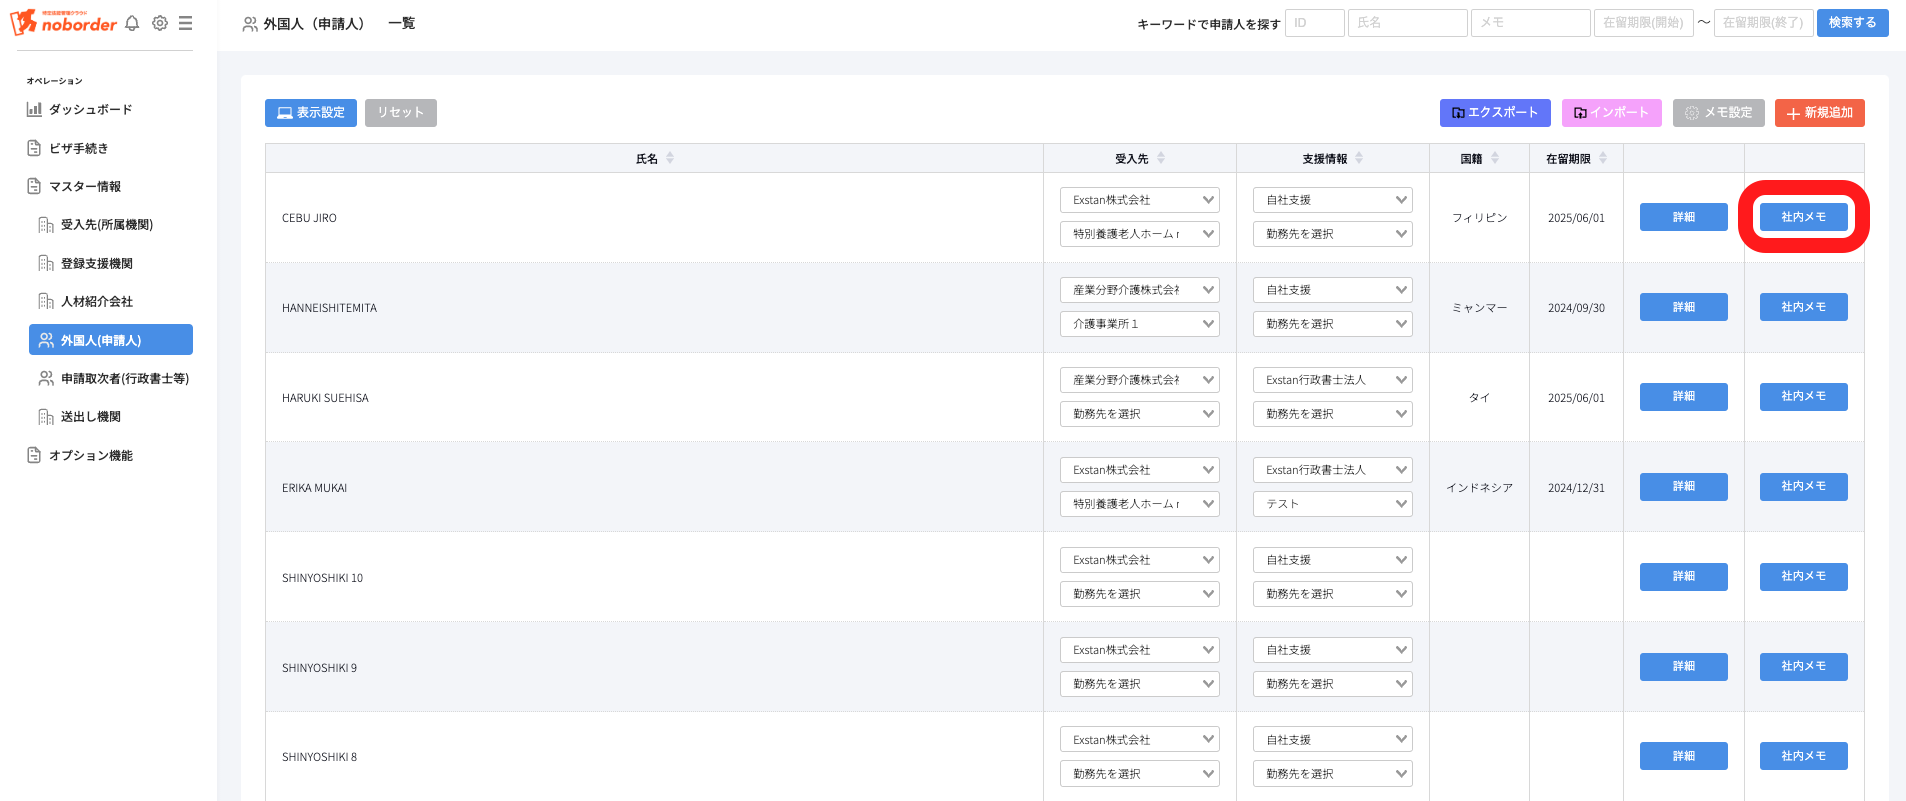1906x801 pixels.
Task: Click the notification bell icon
Action: (x=132, y=23)
